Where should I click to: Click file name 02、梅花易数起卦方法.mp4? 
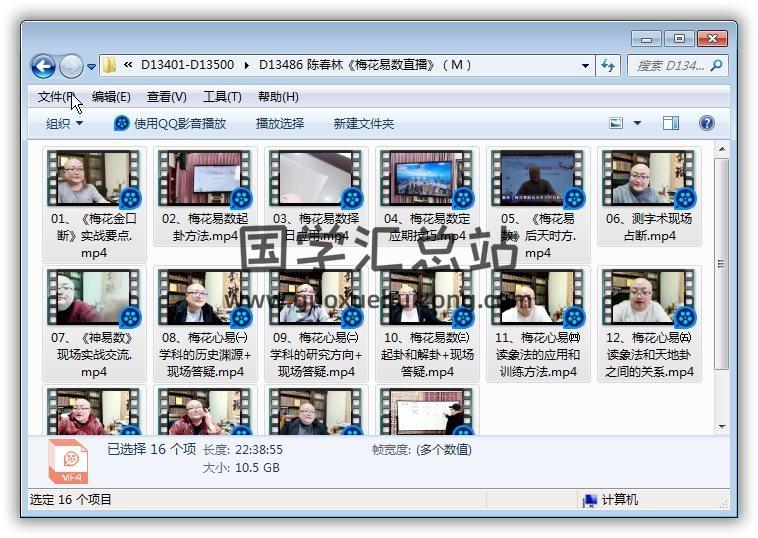tap(205, 227)
